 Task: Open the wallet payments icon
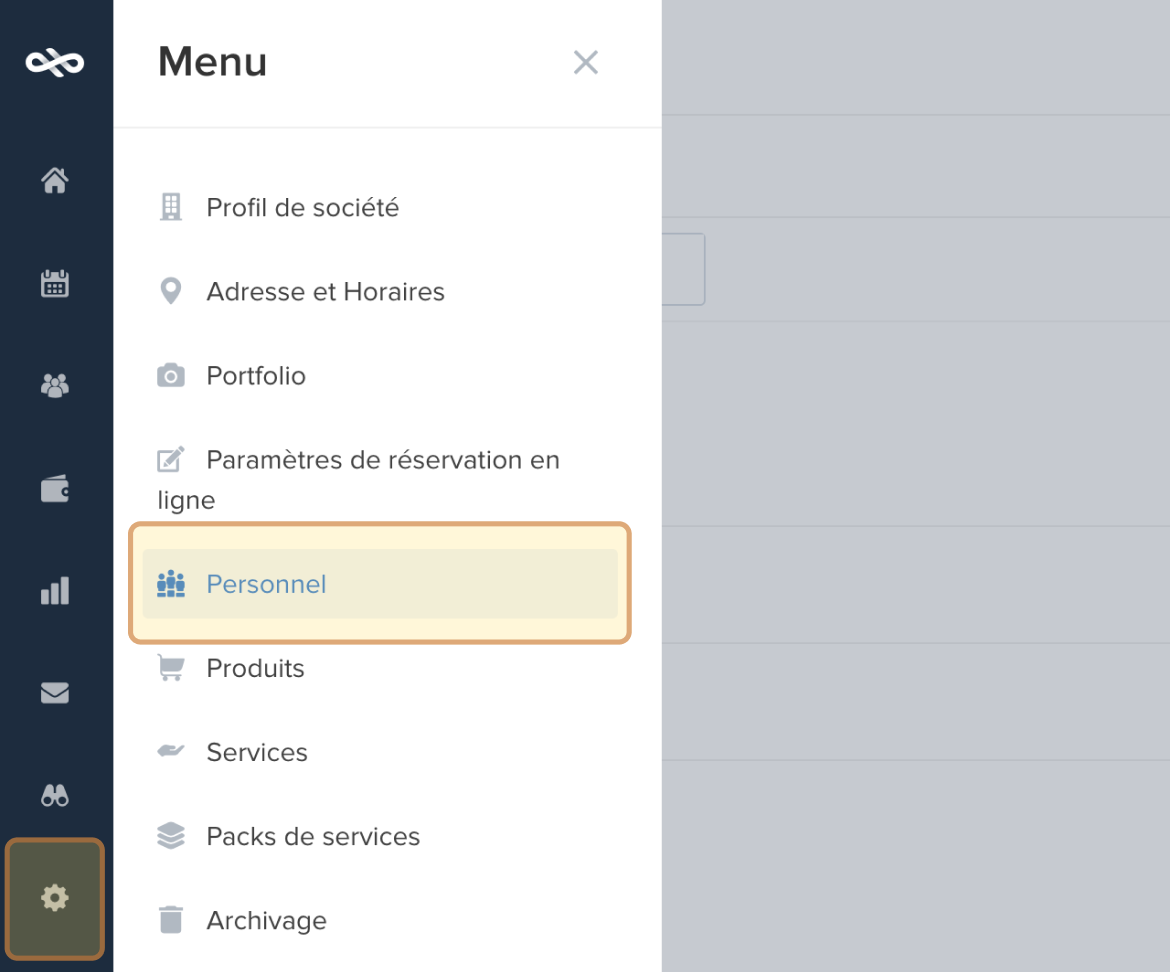55,489
